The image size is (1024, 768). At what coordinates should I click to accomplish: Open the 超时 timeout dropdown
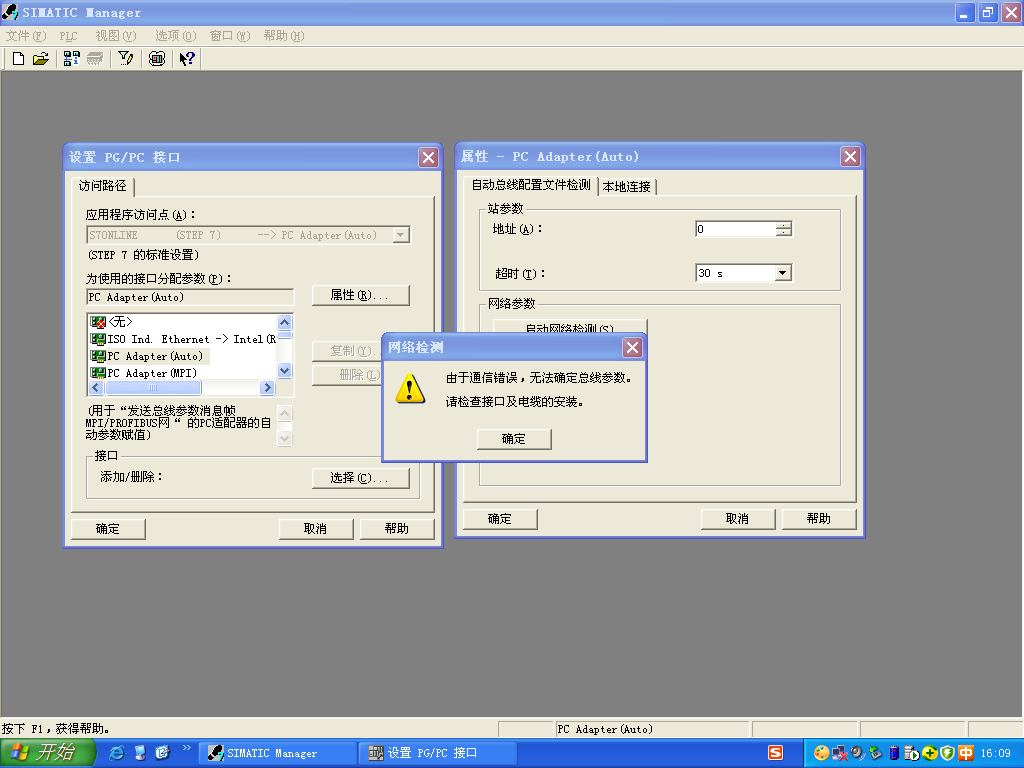point(783,273)
